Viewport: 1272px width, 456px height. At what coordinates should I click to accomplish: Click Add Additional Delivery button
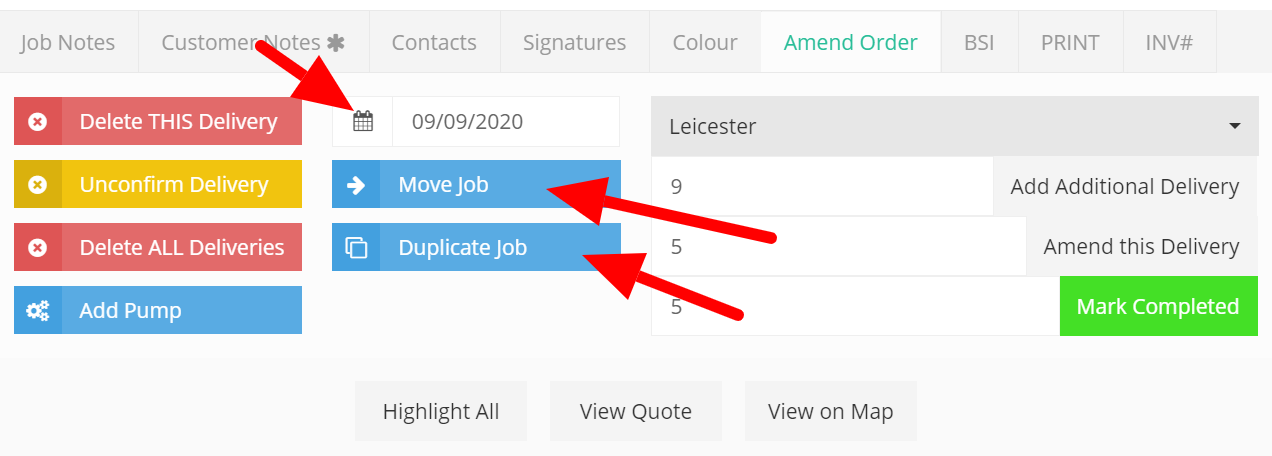tap(1125, 186)
